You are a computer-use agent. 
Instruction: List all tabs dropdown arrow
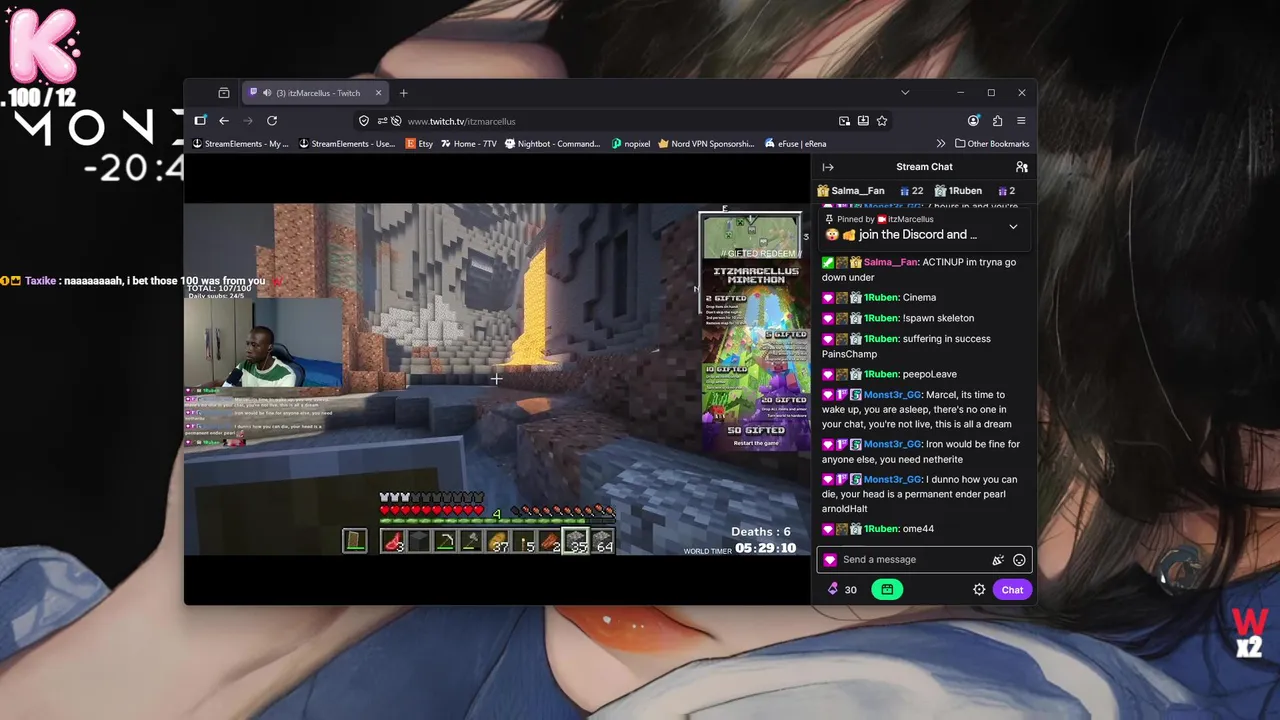point(905,93)
